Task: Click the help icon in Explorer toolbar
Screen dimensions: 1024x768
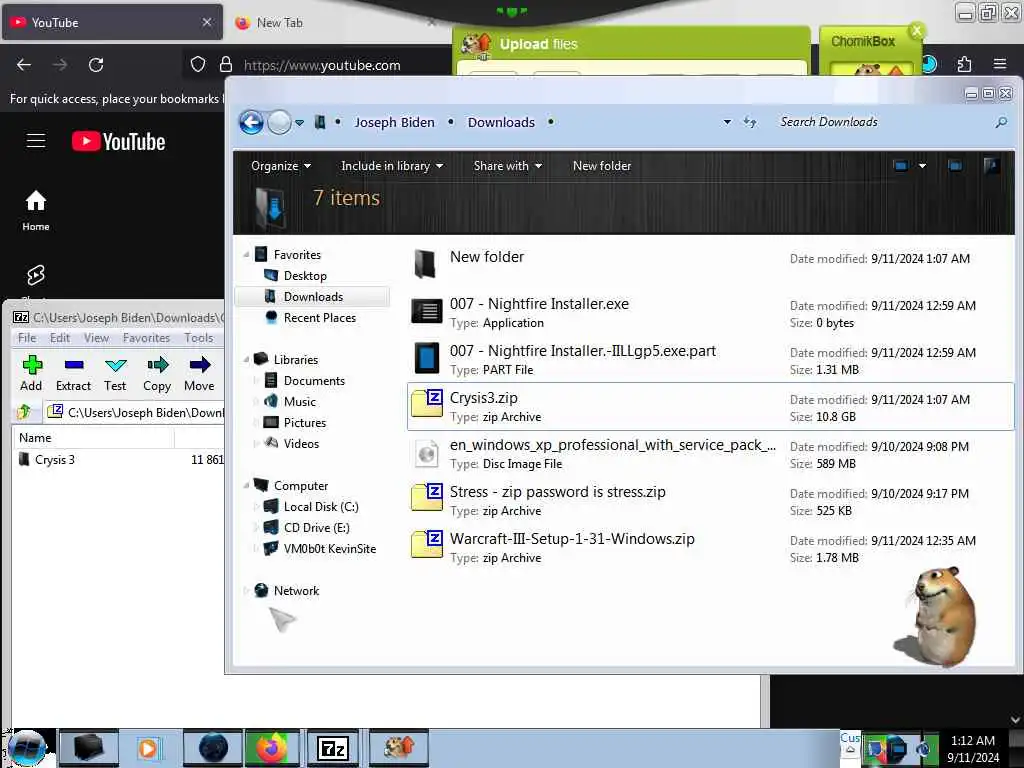Action: pos(991,166)
